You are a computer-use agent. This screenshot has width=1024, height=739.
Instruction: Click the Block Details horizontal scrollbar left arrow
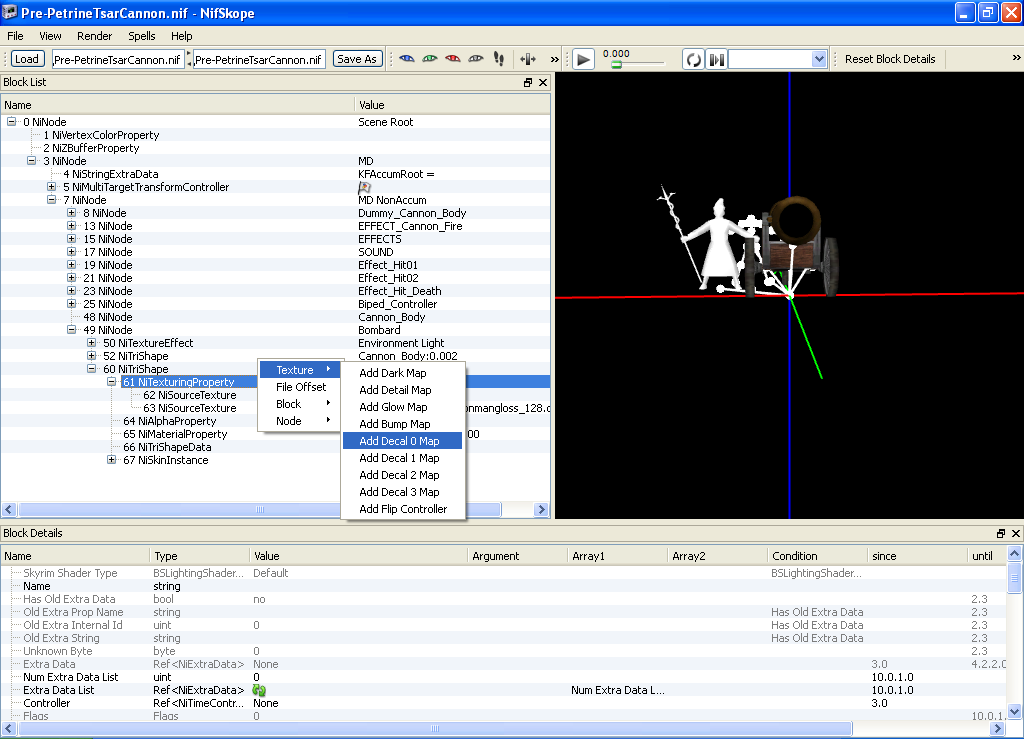9,728
